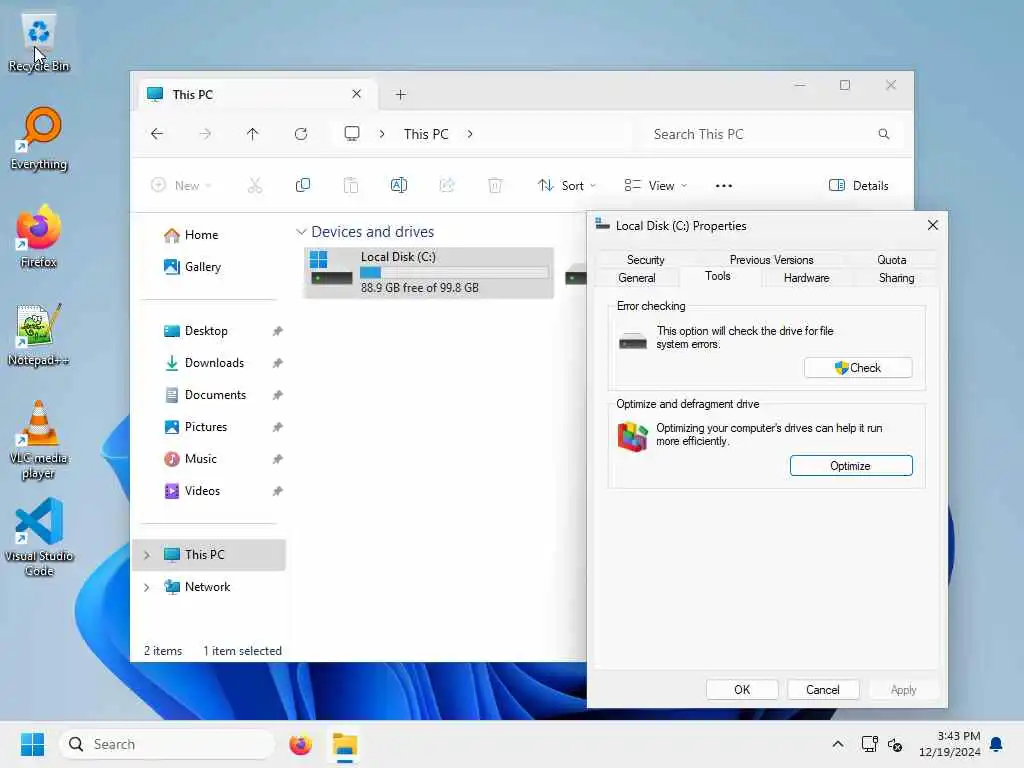
Task: Switch to the Sharing tab
Action: 896,278
